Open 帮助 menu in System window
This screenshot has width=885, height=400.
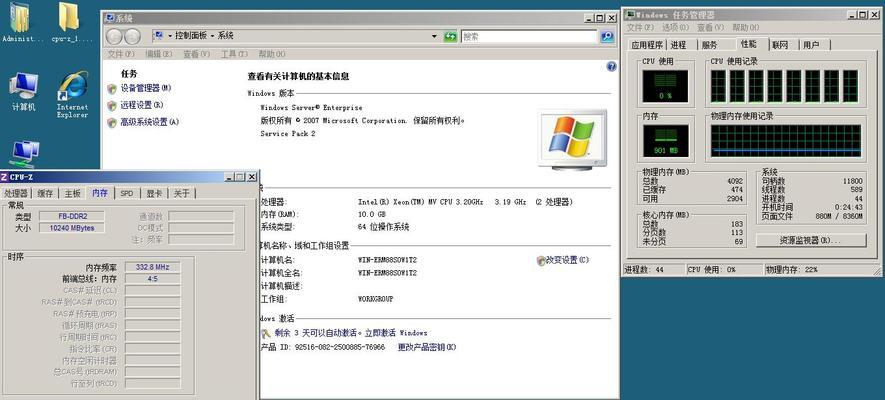click(272, 54)
